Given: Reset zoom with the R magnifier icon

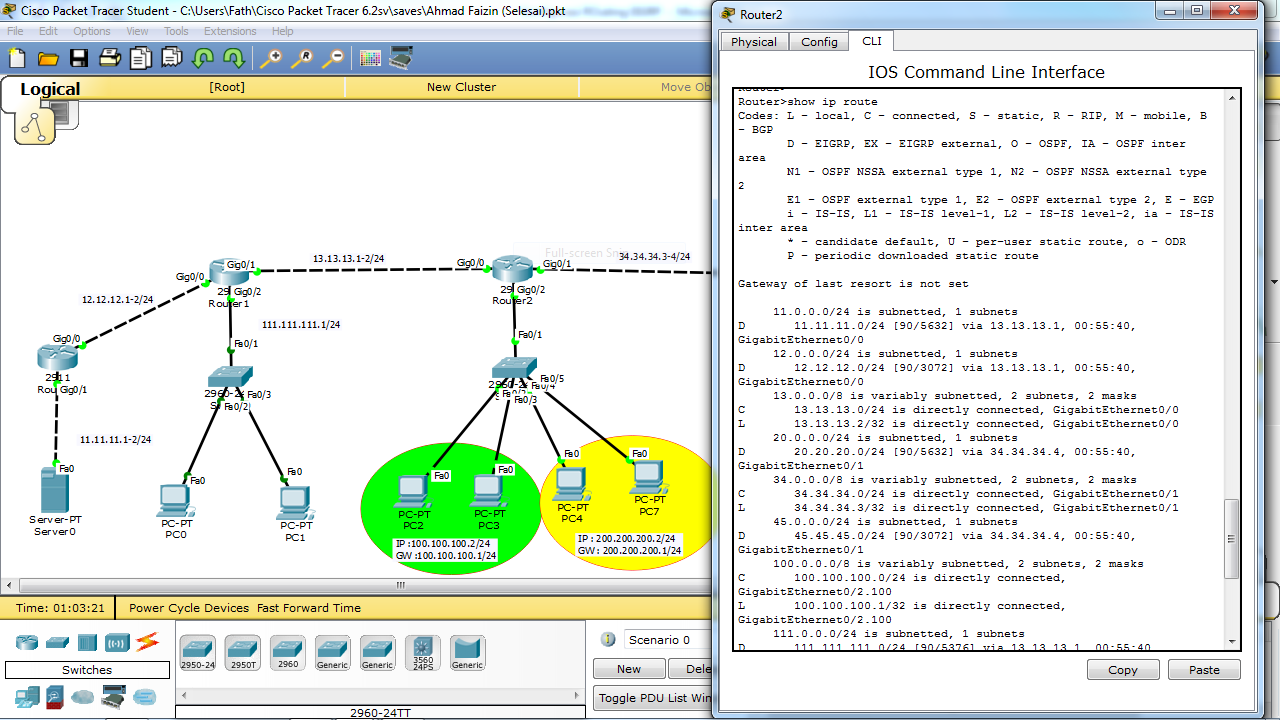Looking at the screenshot, I should (x=301, y=58).
